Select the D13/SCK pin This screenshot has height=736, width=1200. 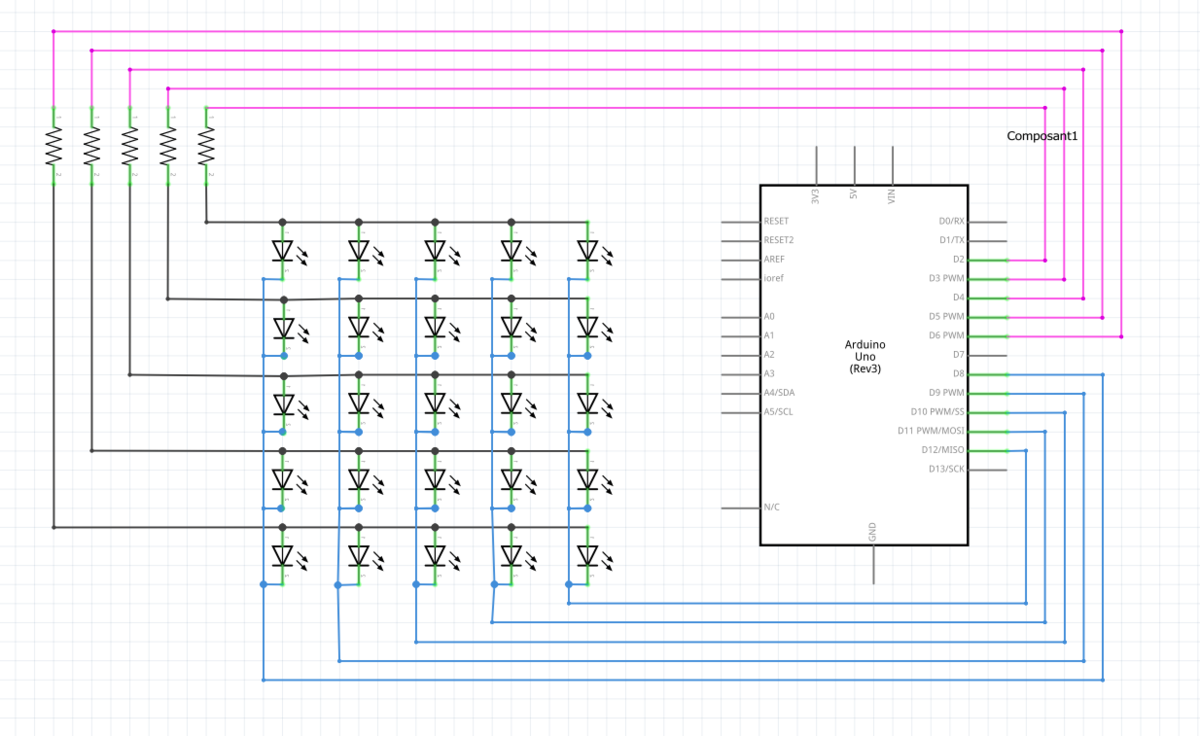click(987, 469)
